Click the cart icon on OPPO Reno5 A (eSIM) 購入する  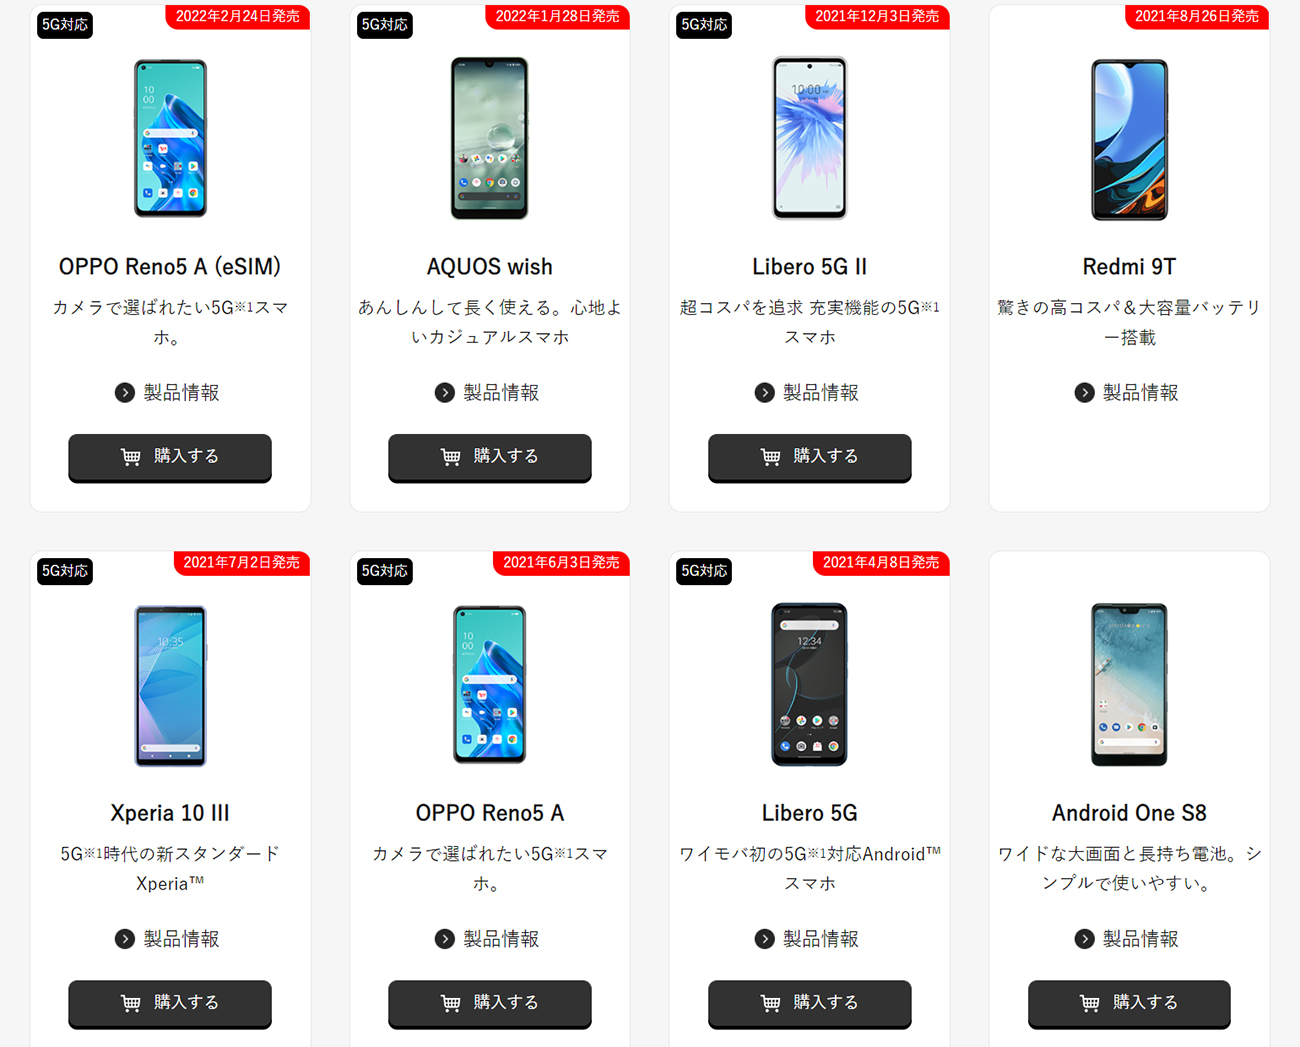pos(131,457)
